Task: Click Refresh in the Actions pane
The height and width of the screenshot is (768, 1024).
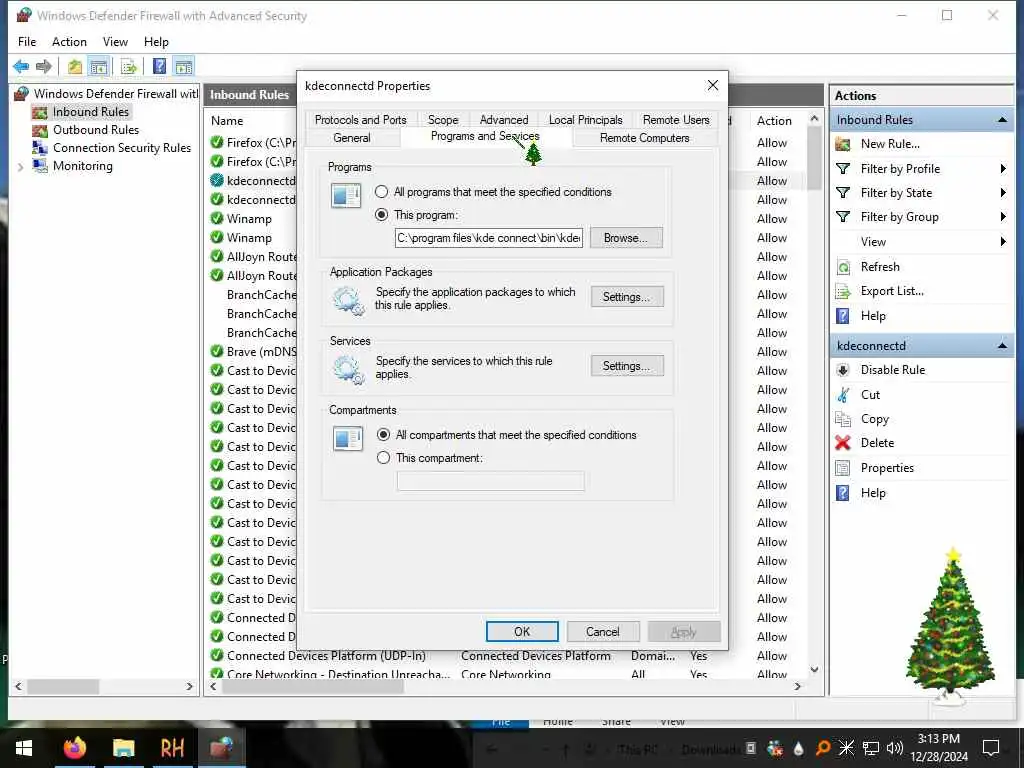Action: [x=880, y=266]
